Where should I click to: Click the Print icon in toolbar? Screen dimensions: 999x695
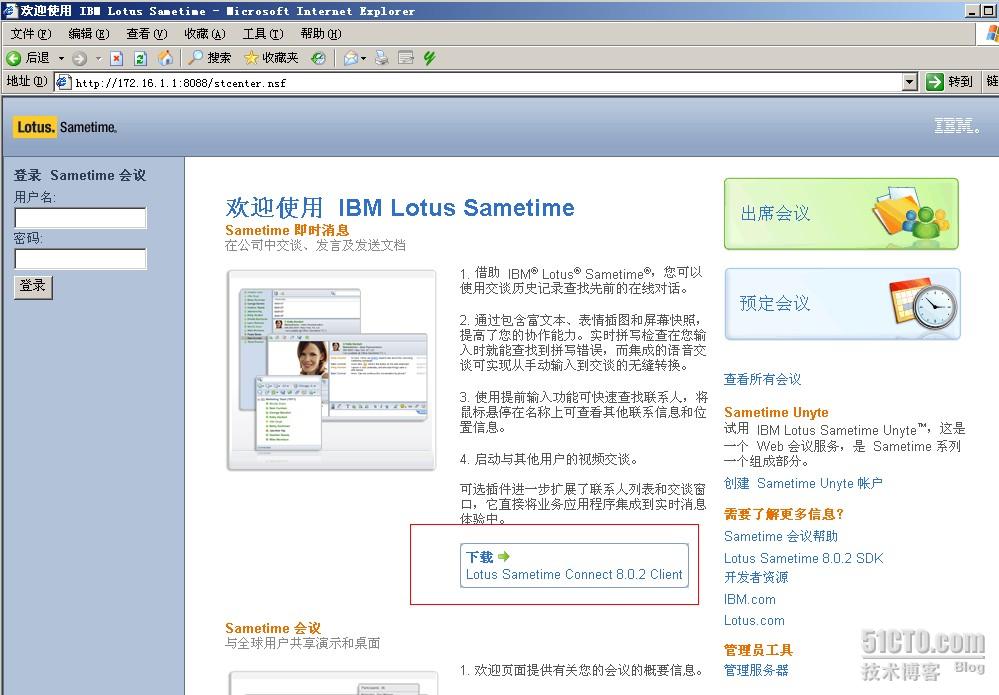382,58
